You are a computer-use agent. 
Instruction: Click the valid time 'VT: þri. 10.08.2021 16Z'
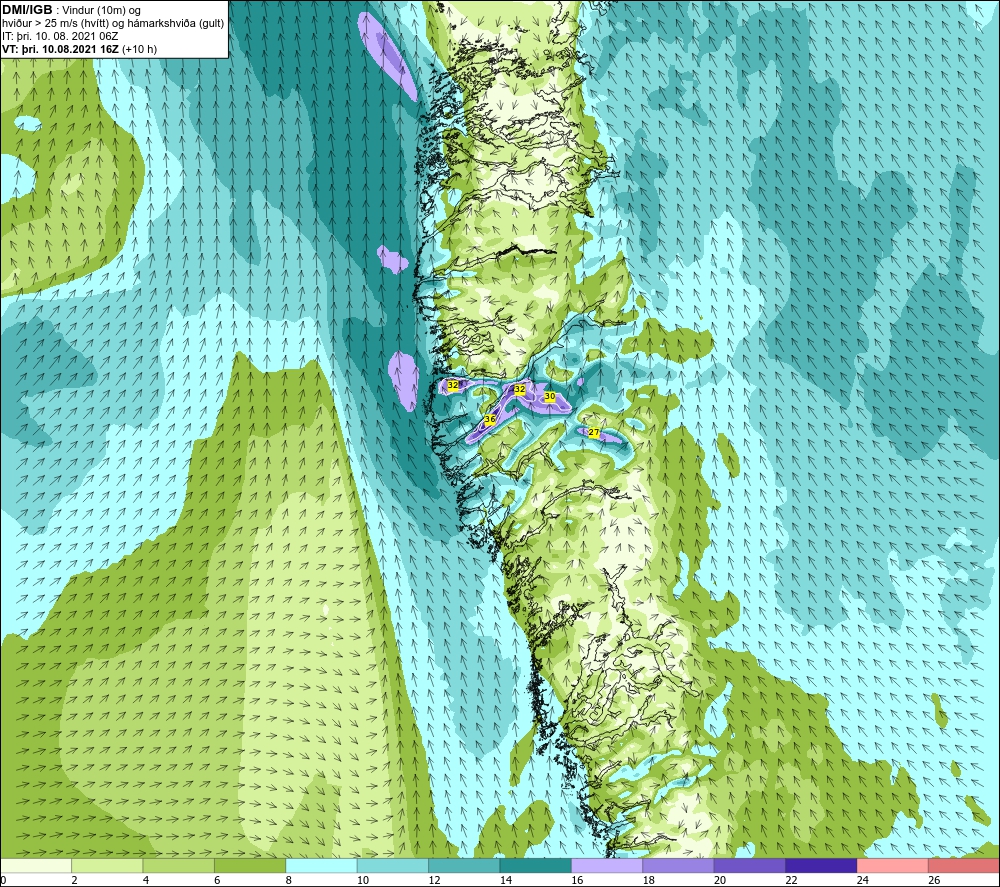pos(61,49)
